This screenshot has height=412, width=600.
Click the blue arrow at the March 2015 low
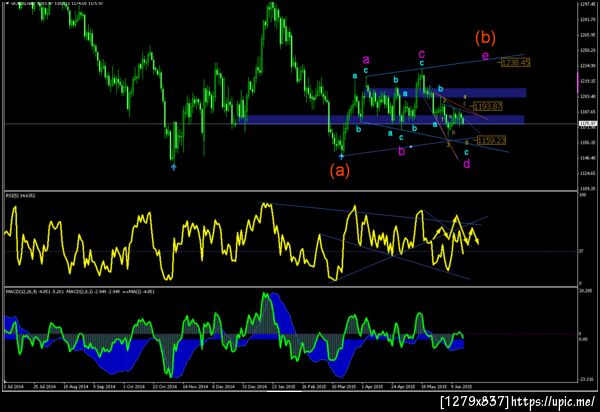pos(341,156)
